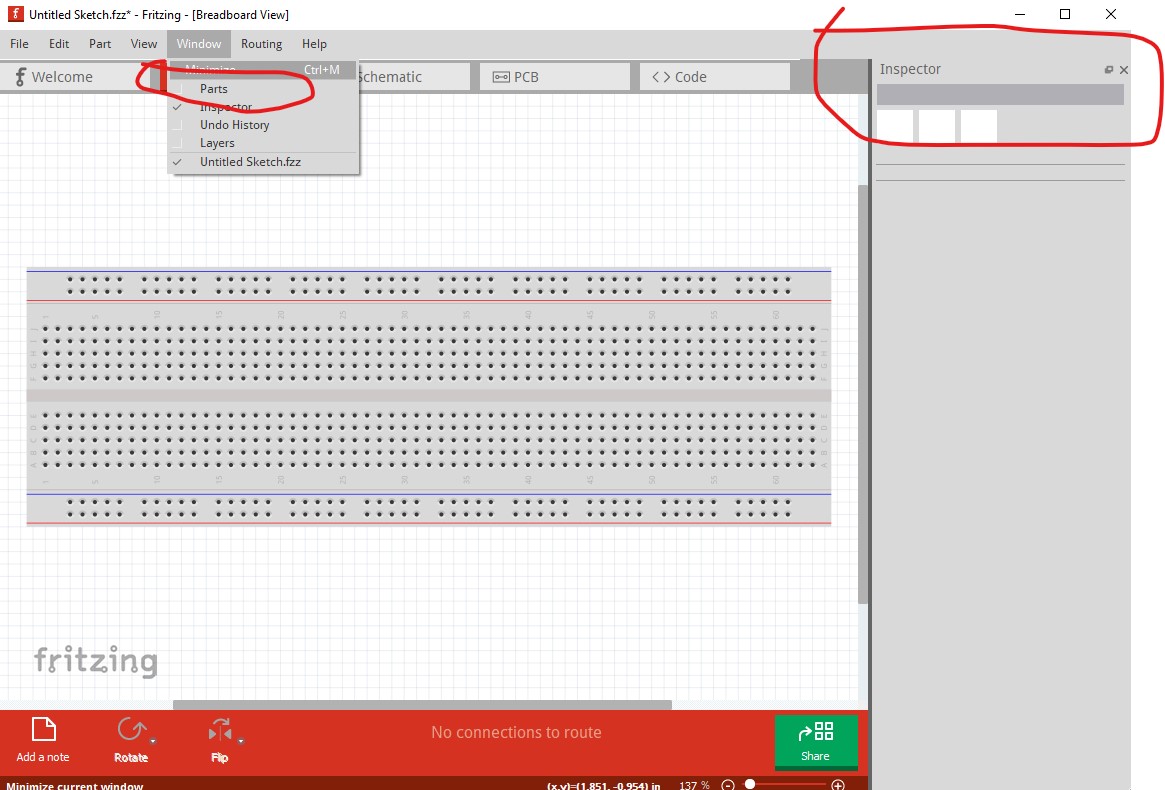Click the zoom in plus icon
Image resolution: width=1165 pixels, height=790 pixels.
pos(838,785)
